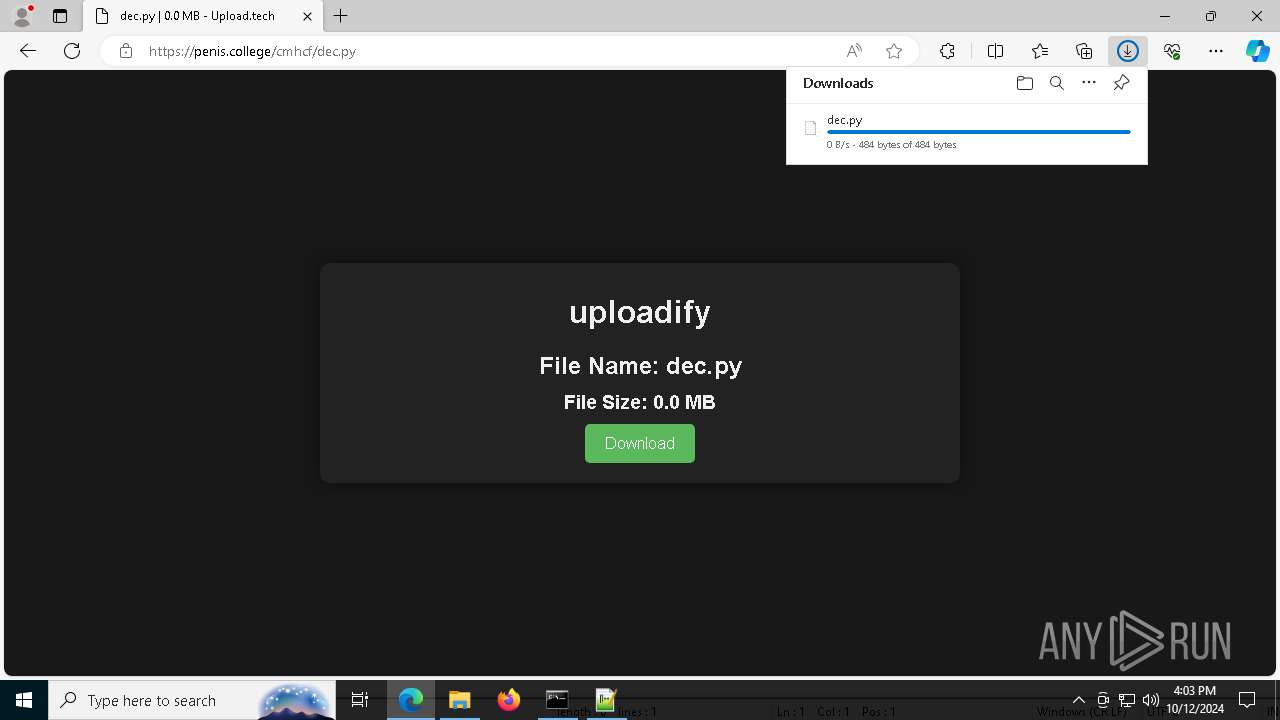
Task: Open Notepad++ from the taskbar
Action: pyautogui.click(x=606, y=700)
